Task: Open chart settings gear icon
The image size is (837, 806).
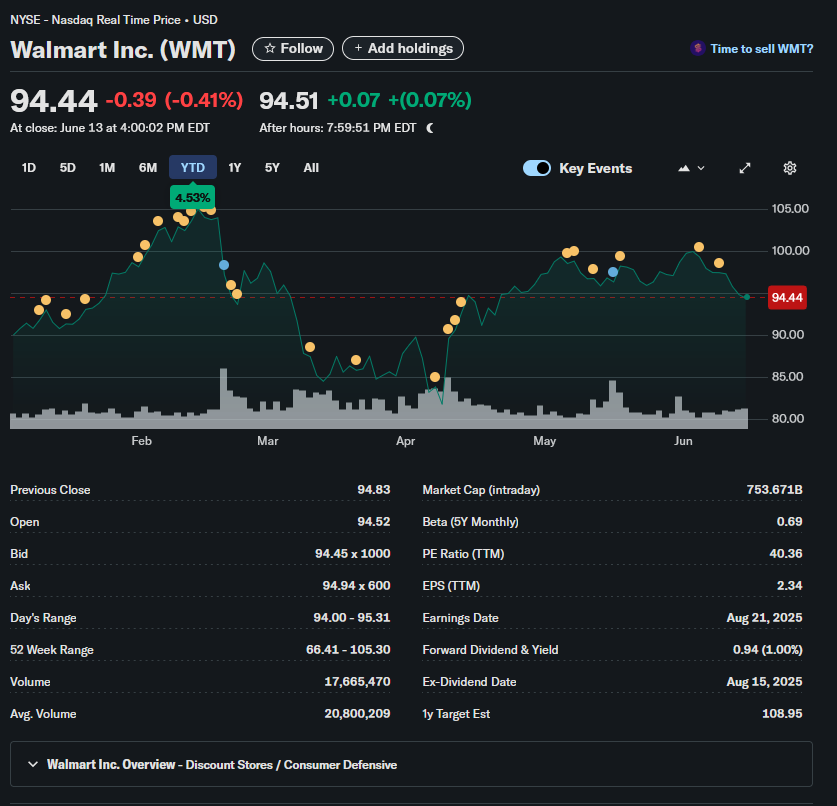Action: coord(789,168)
